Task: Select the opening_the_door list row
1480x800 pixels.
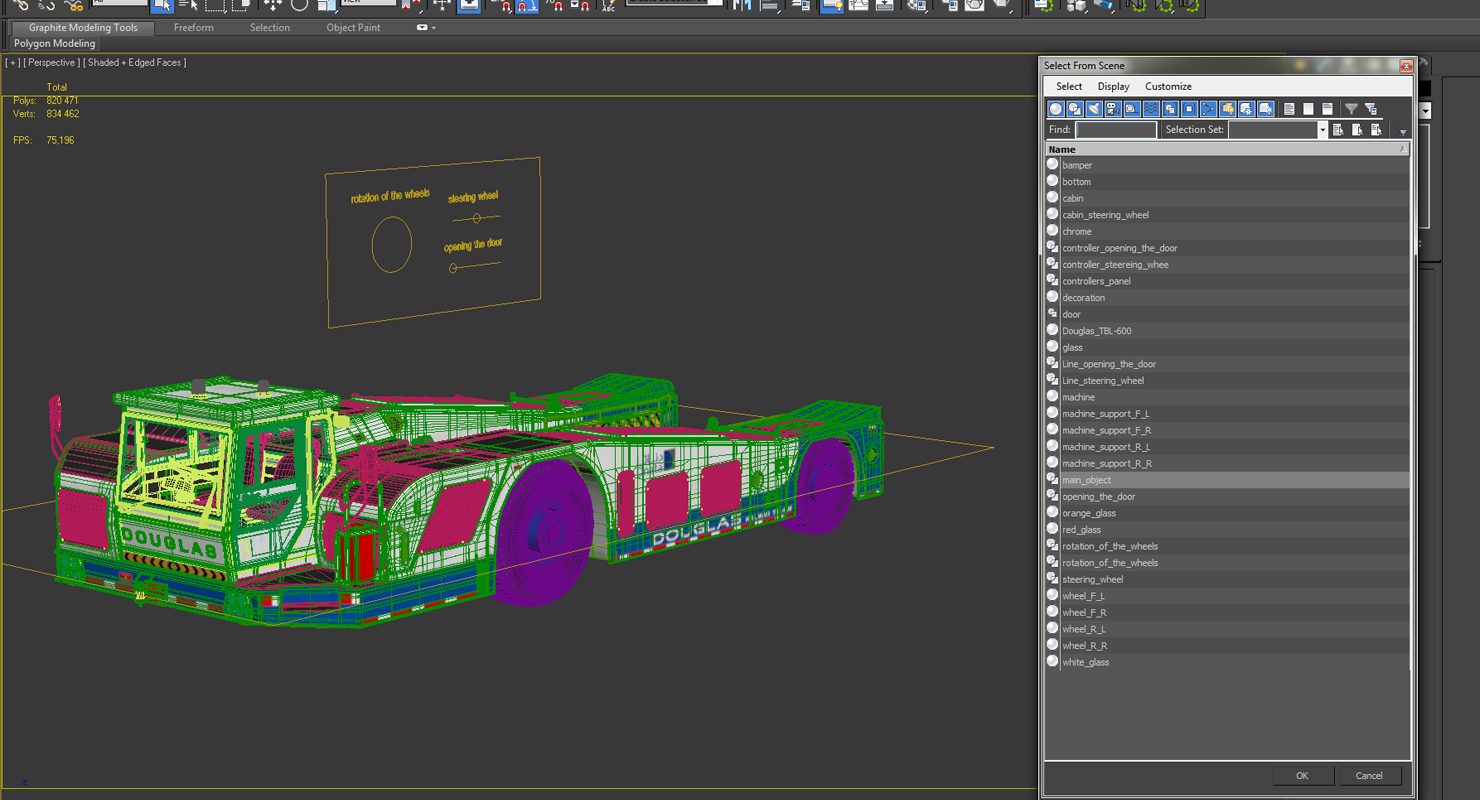Action: pyautogui.click(x=1227, y=496)
